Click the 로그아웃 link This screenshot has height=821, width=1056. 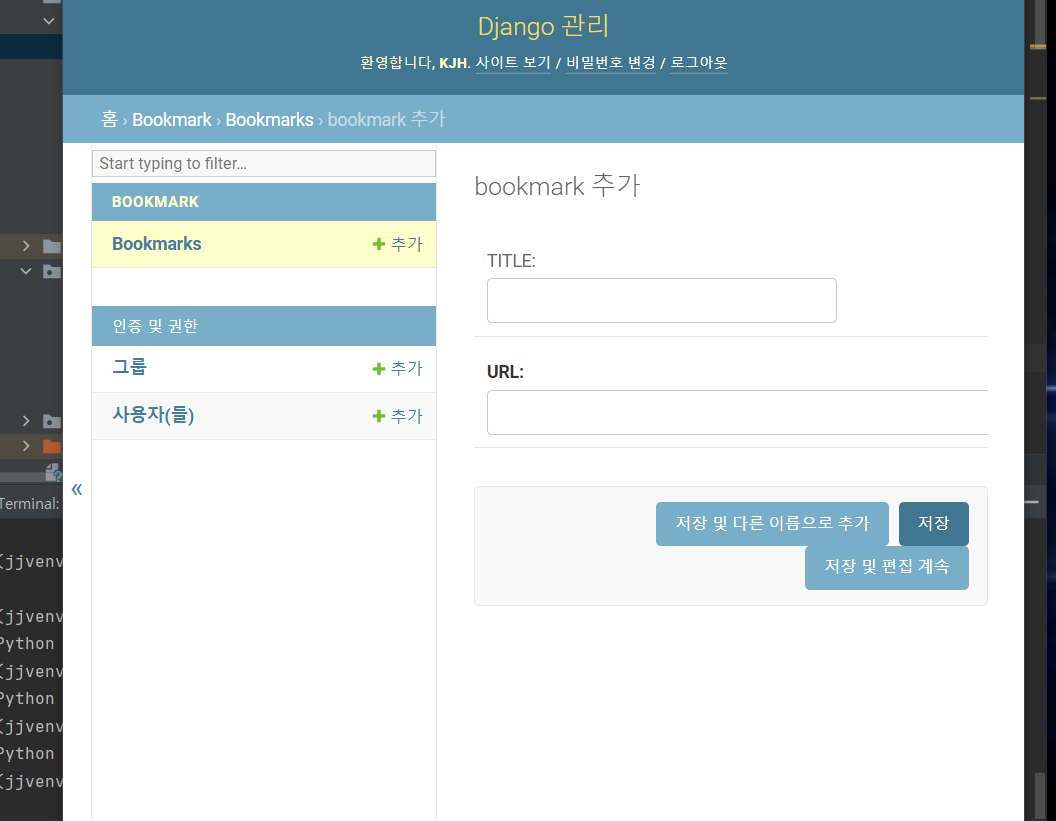click(698, 63)
